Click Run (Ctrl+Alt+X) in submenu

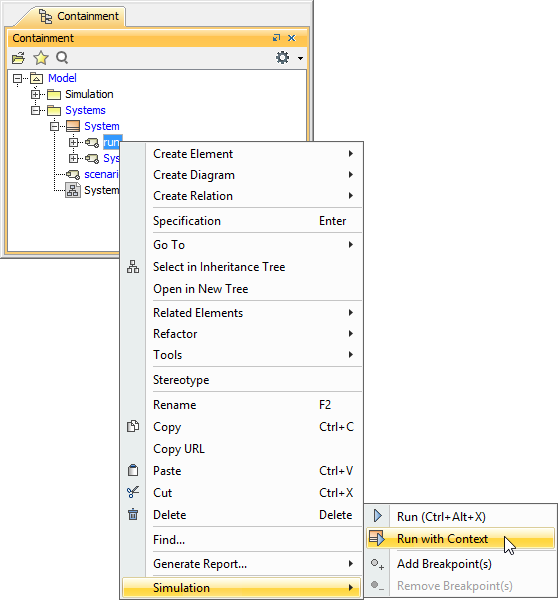460,517
